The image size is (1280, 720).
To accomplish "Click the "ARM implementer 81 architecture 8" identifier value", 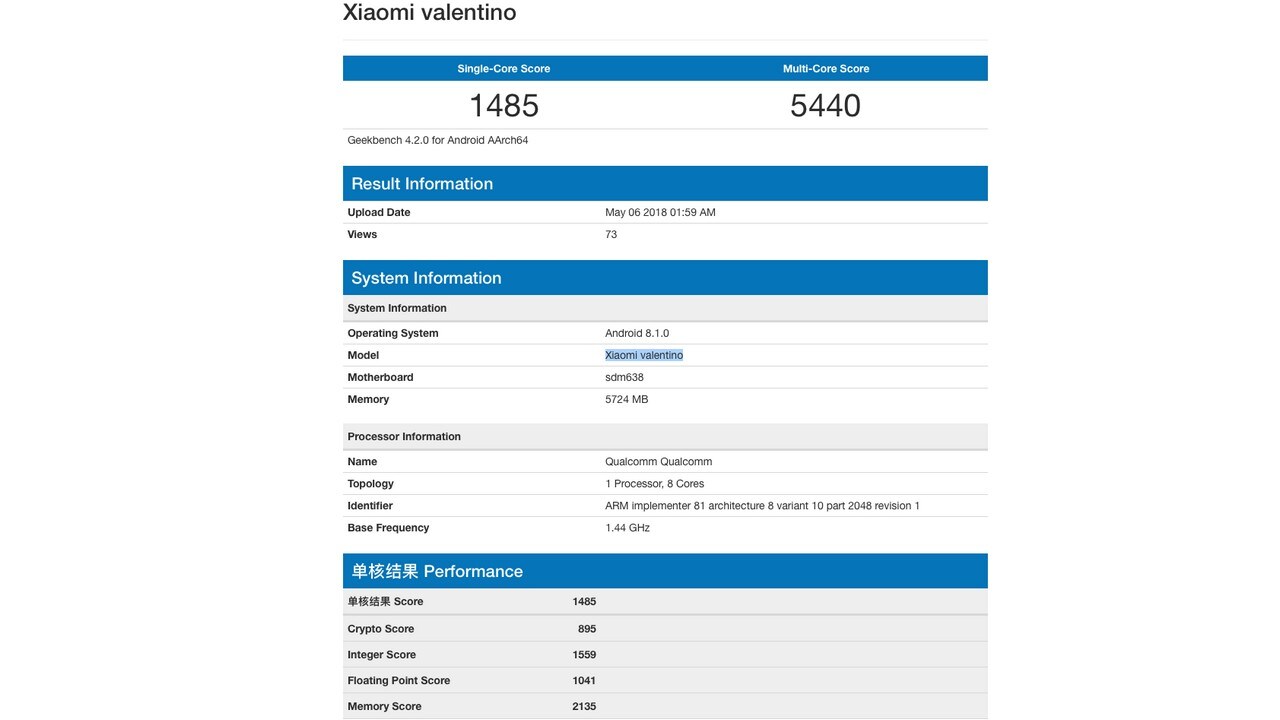I will (763, 506).
